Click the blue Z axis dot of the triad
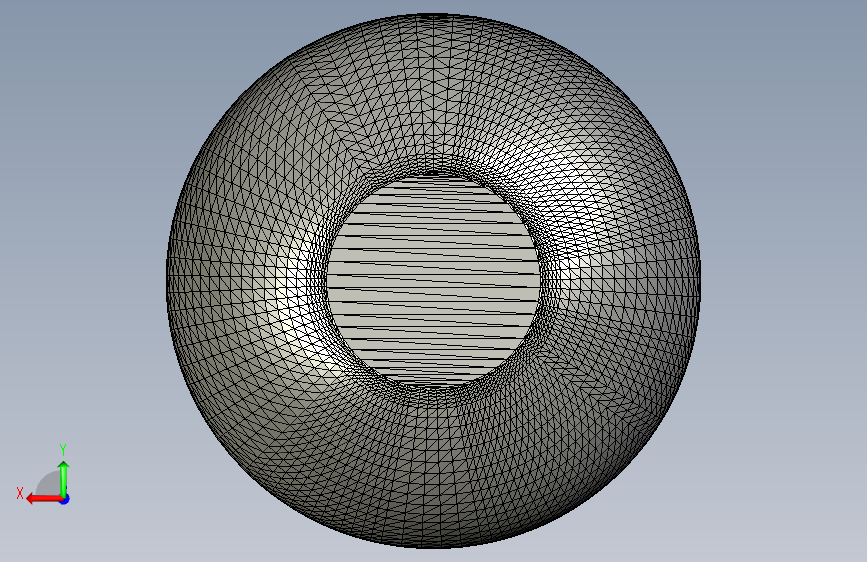Screen dimensions: 867x562 pyautogui.click(x=65, y=499)
